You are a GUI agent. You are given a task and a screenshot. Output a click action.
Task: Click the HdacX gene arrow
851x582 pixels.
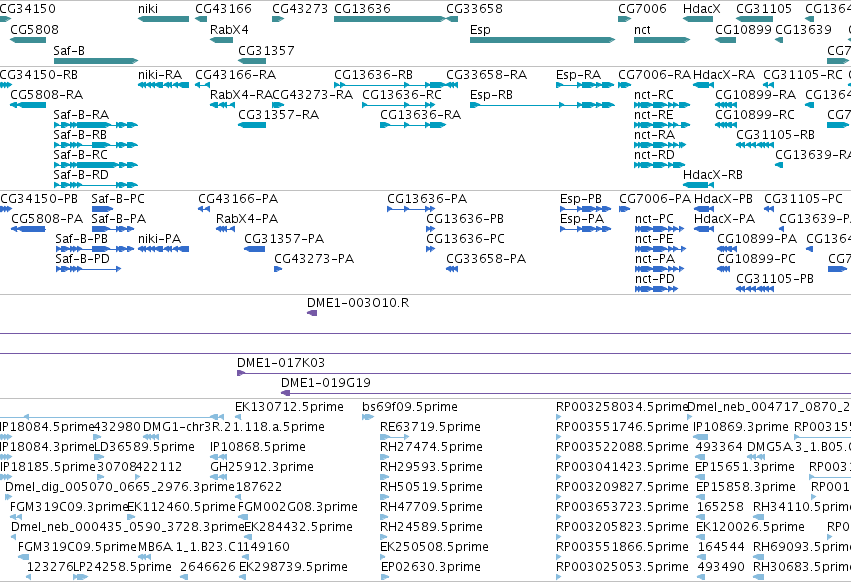(x=697, y=19)
